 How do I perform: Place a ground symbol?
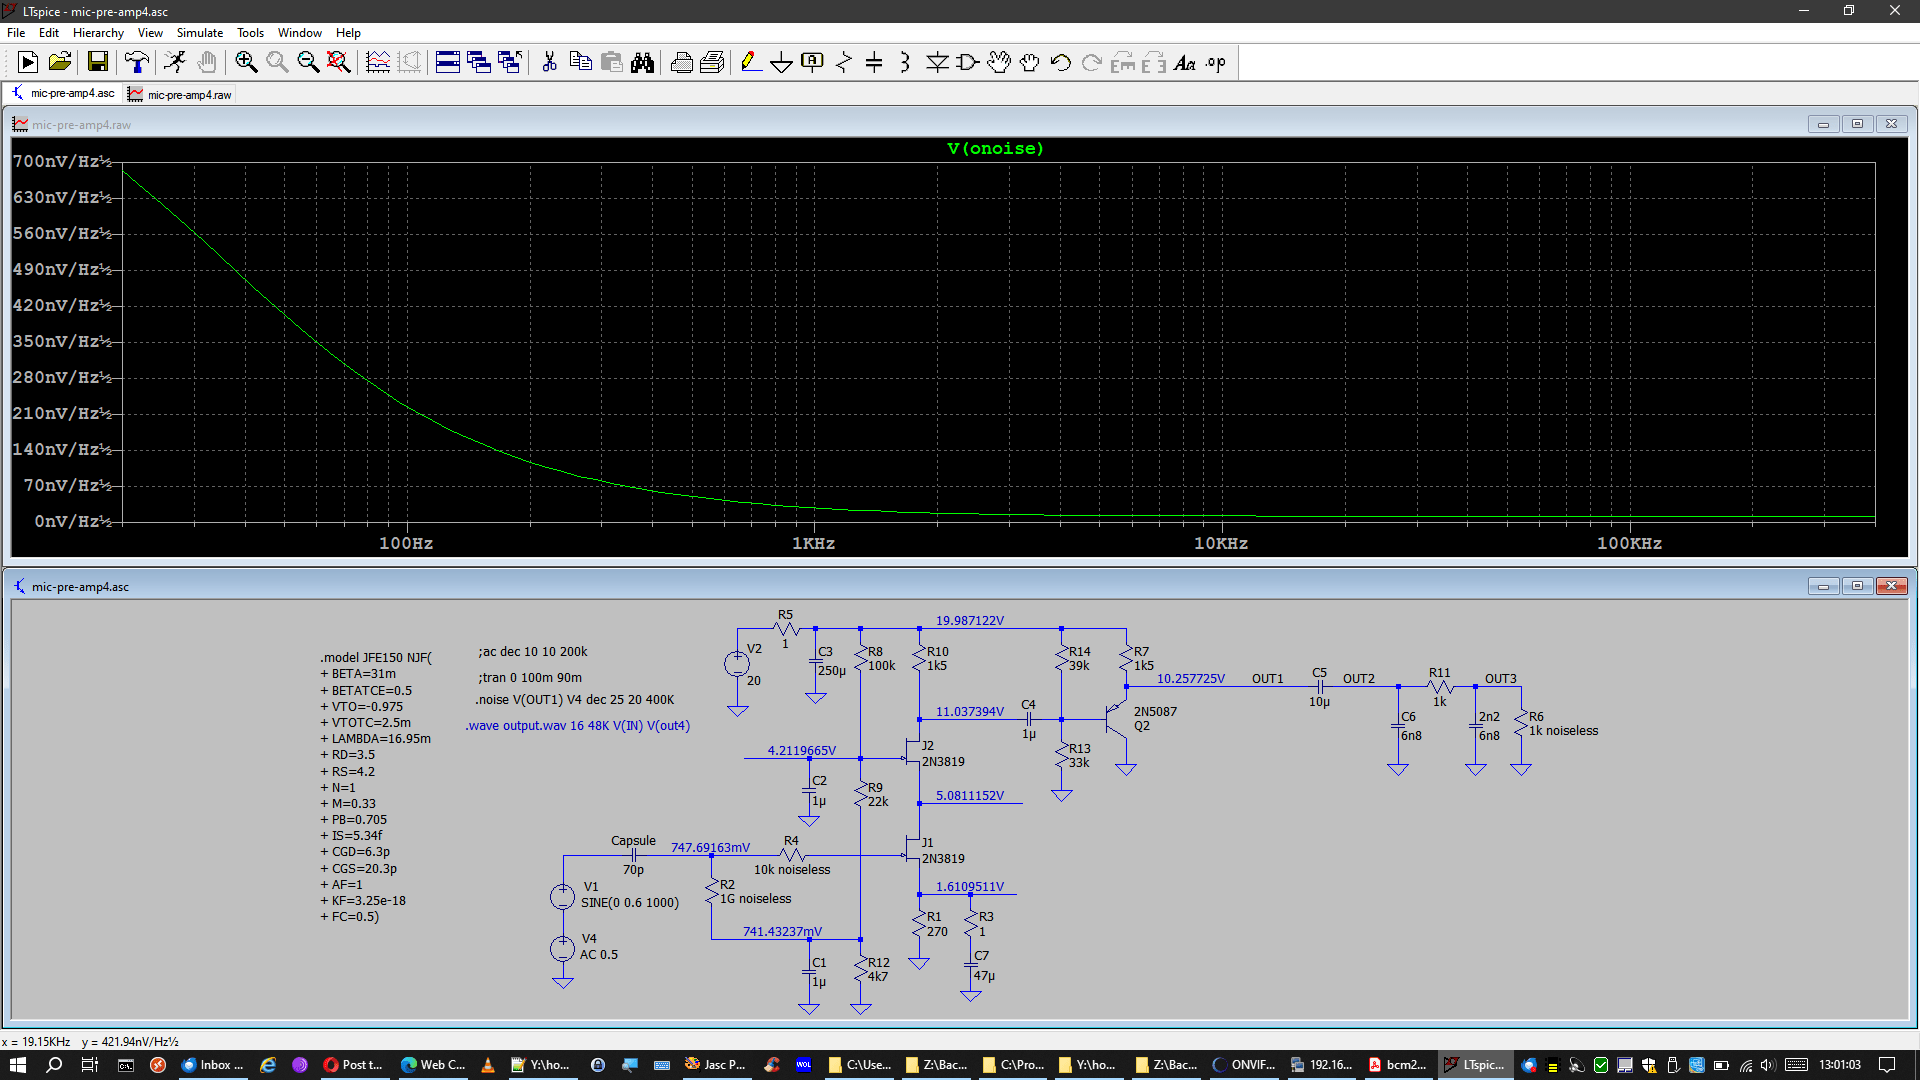[x=781, y=62]
